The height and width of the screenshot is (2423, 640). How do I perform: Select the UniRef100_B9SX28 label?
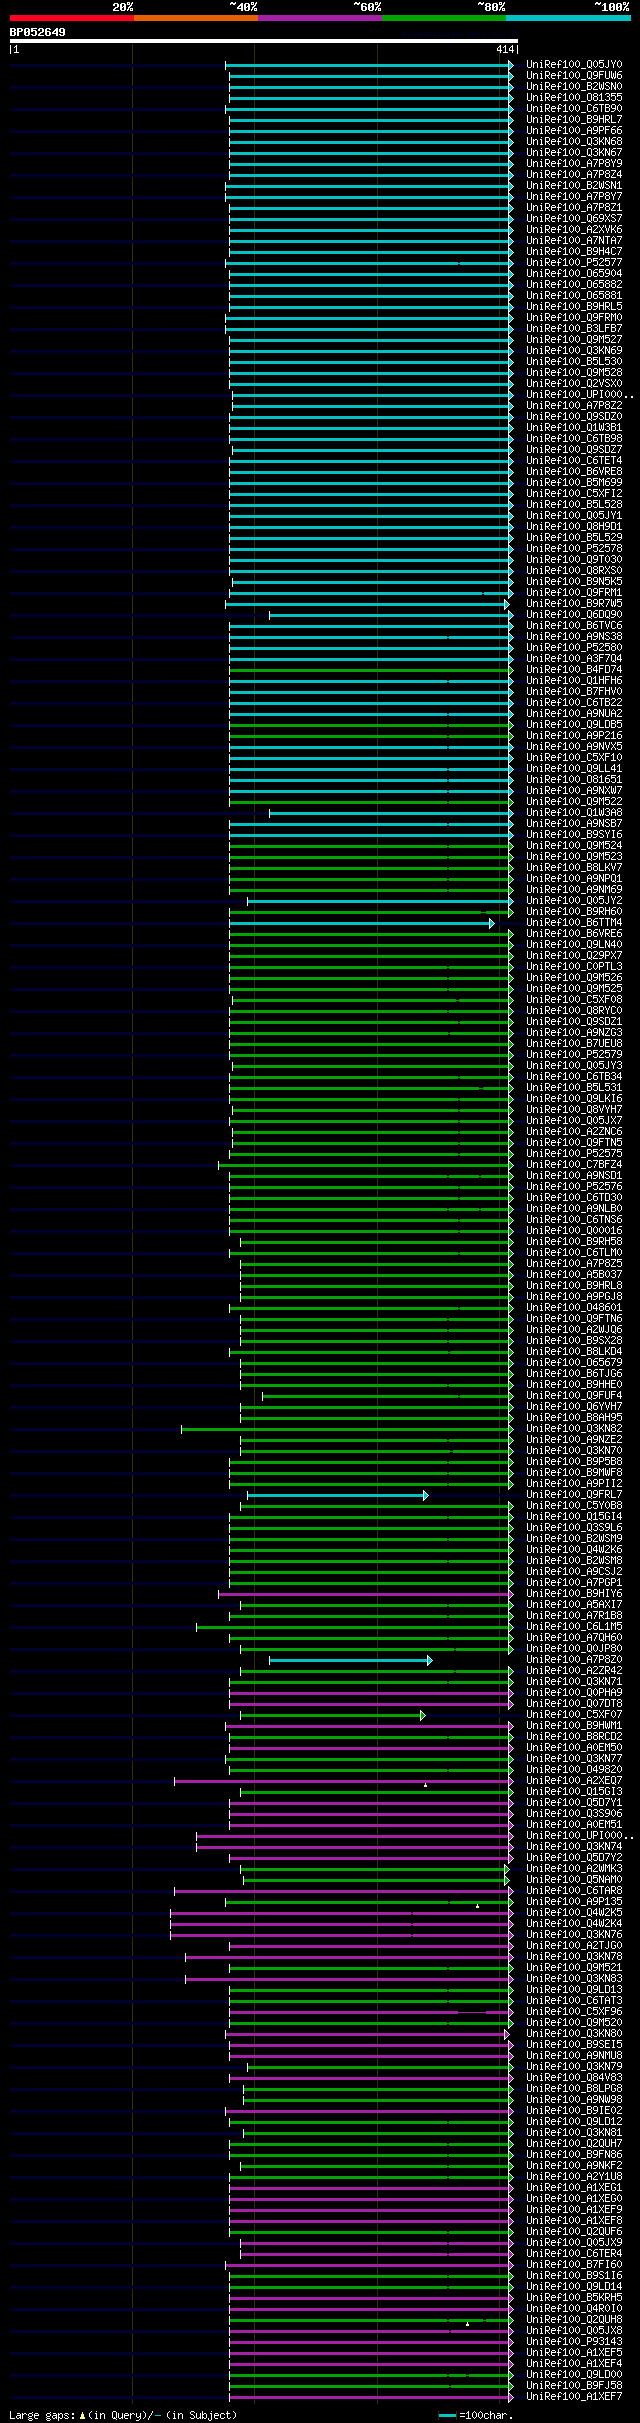574,1340
